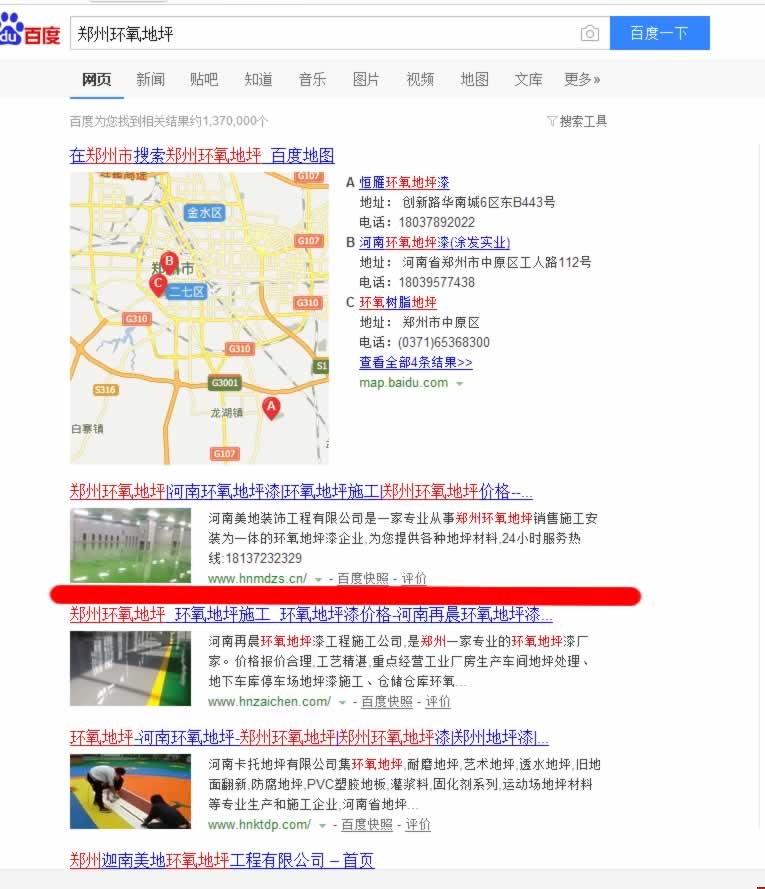Open the 搜索工具 filter tool
The image size is (765, 889).
(x=577, y=121)
